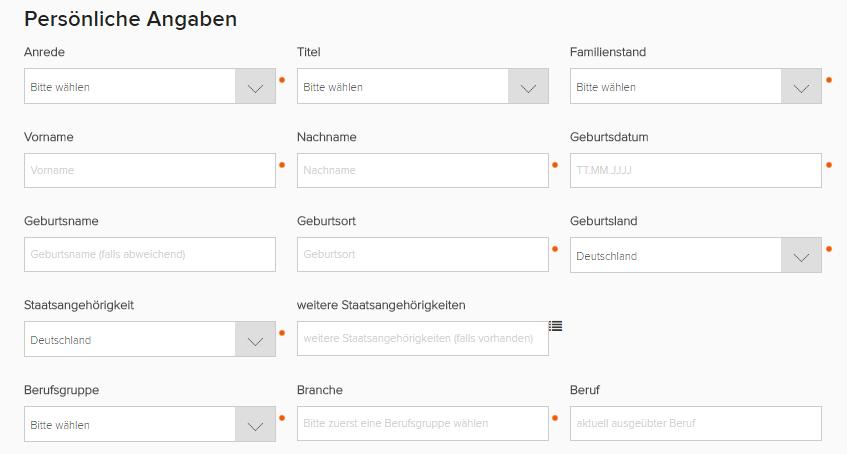Click the Geburtsname input box
Viewport: 847px width, 454px height.
coord(150,255)
